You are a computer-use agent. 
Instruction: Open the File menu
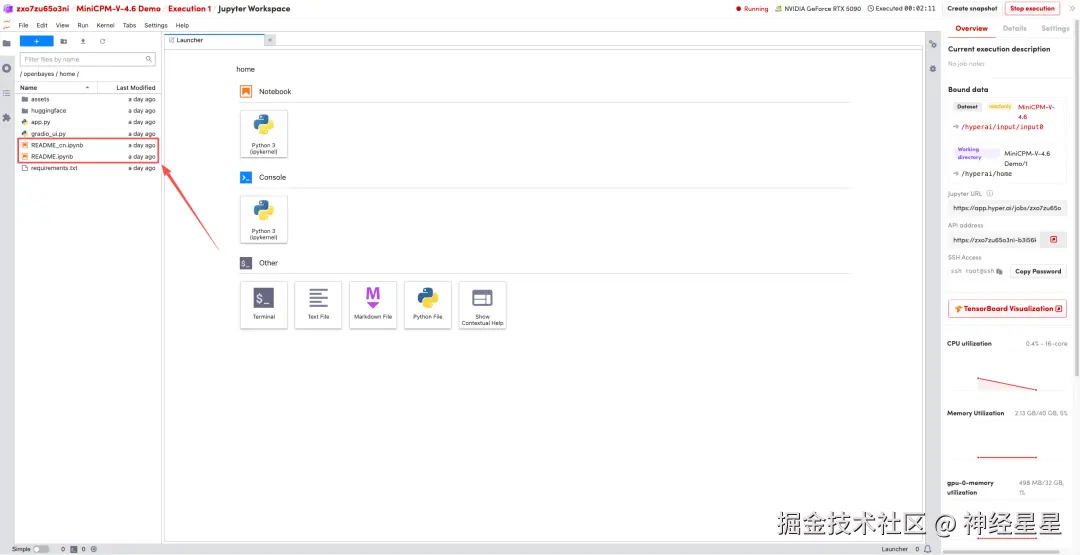pos(23,25)
